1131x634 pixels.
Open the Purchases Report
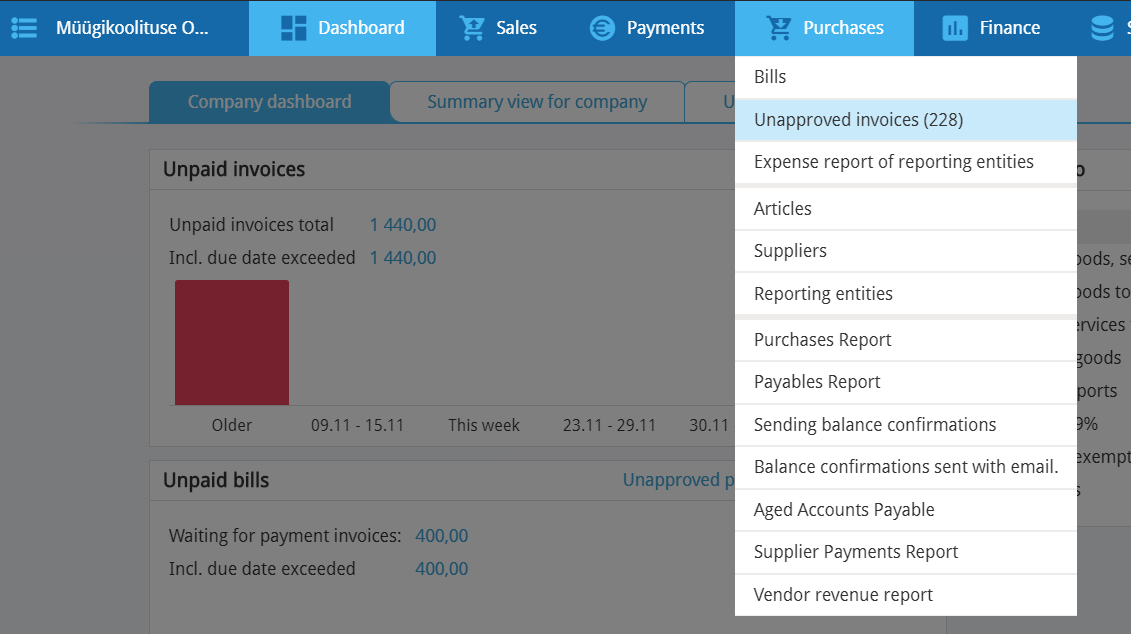coord(906,340)
